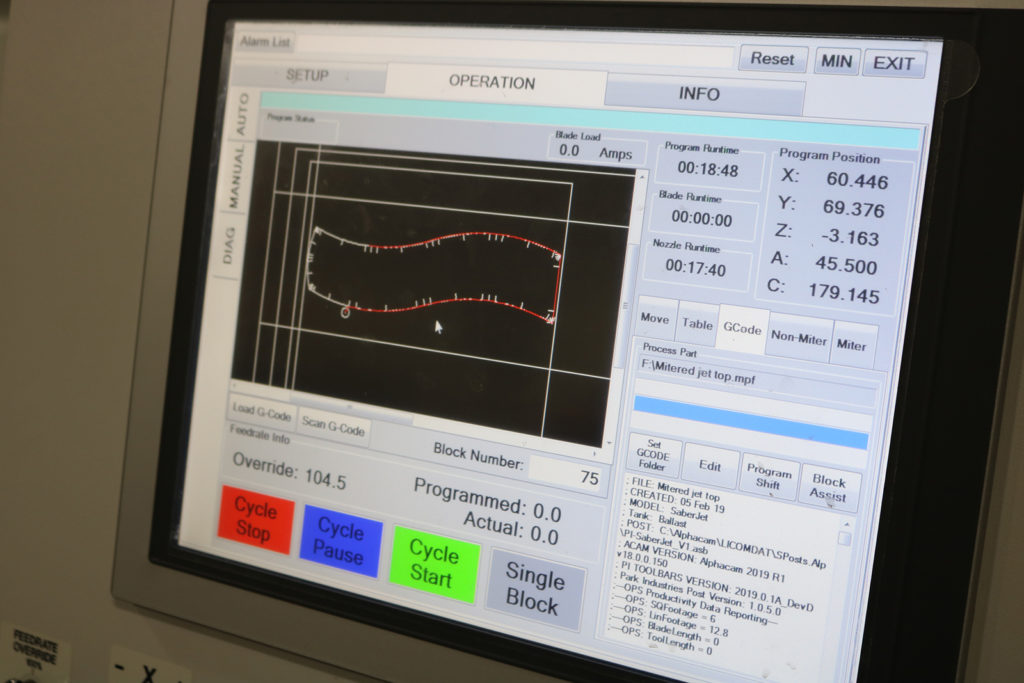Click Program Runtime value 00:18:48
This screenshot has height=683, width=1024.
708,170
